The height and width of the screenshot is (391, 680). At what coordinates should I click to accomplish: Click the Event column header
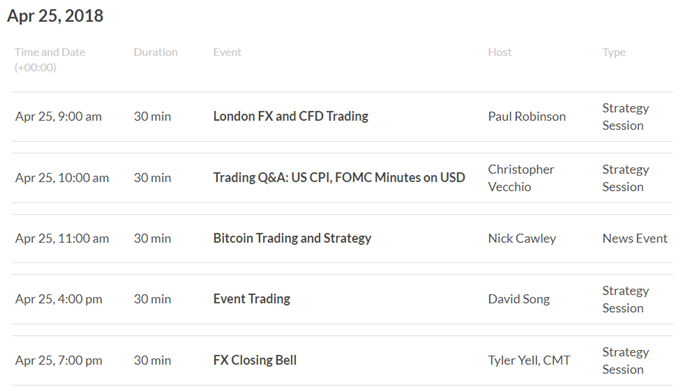[x=227, y=52]
